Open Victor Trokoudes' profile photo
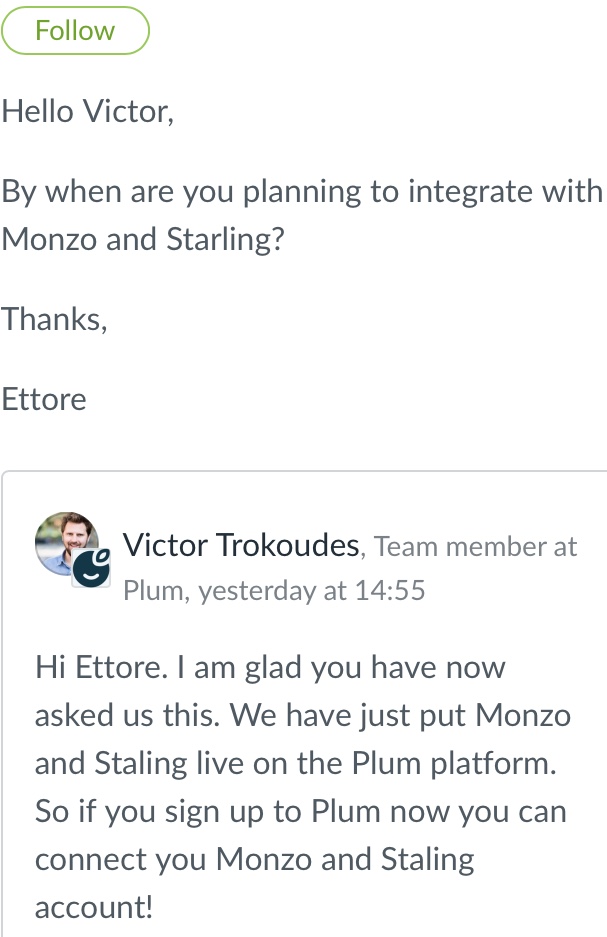 66,544
